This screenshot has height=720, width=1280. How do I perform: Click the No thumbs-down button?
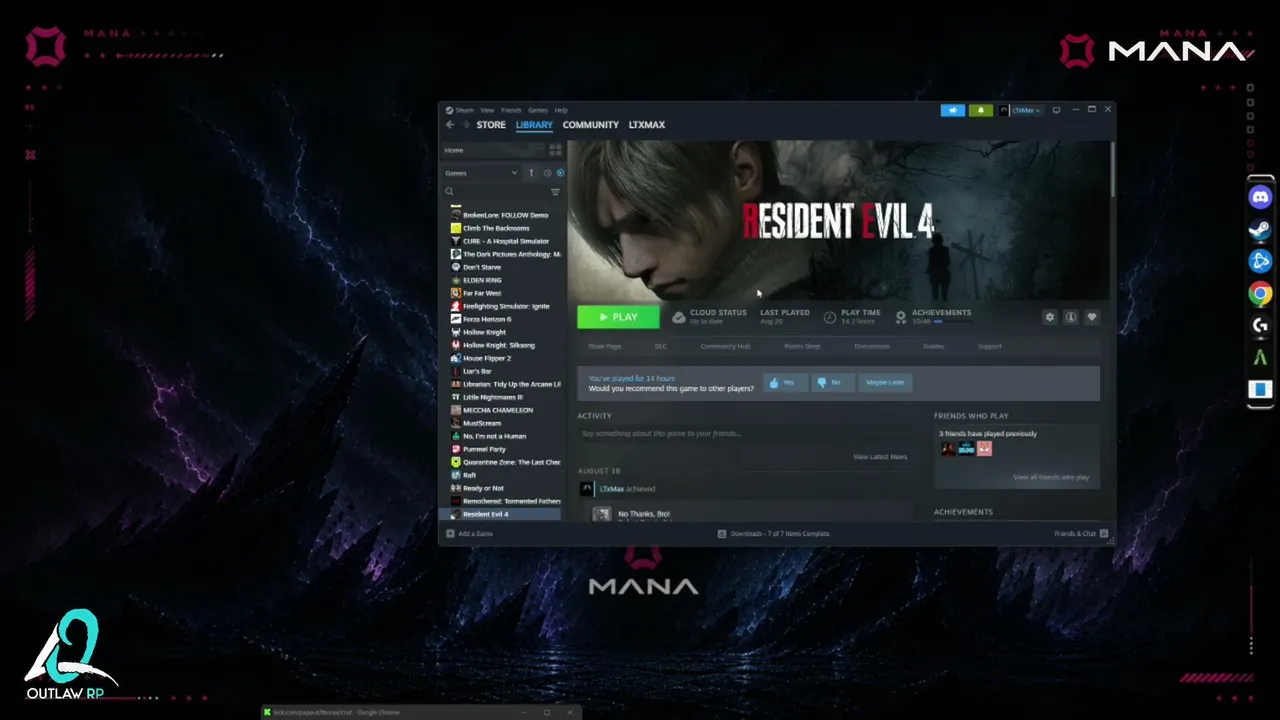click(831, 383)
